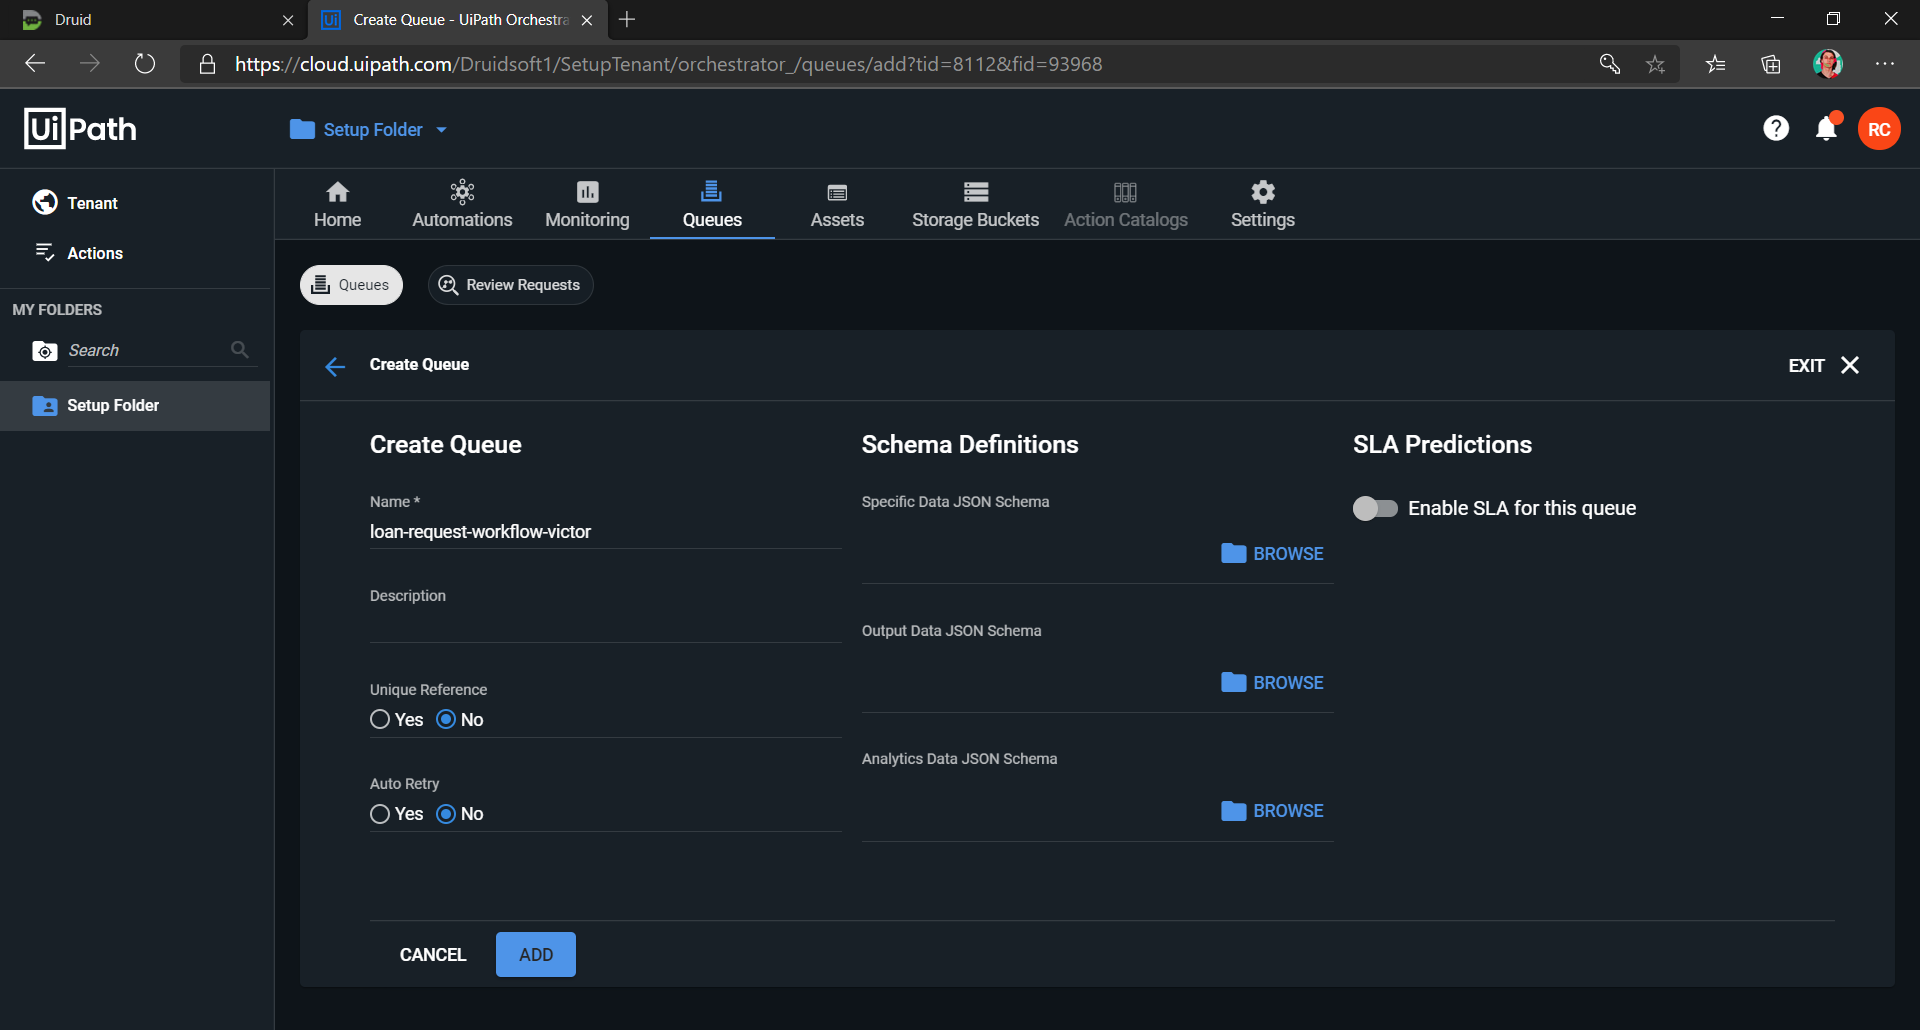
Task: Open the help question mark icon
Action: pyautogui.click(x=1776, y=128)
